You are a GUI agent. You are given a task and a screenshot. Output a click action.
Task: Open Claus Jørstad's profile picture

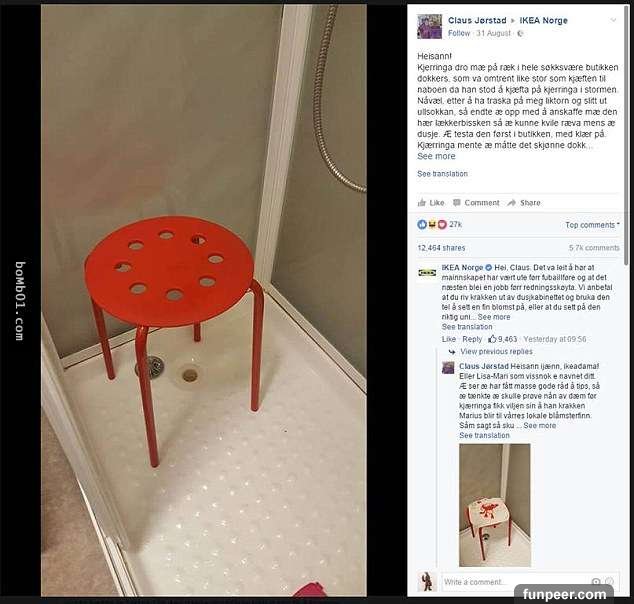[429, 26]
